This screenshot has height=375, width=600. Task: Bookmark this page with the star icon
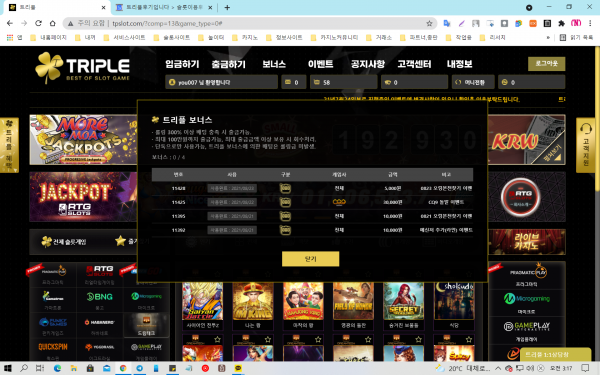point(429,23)
